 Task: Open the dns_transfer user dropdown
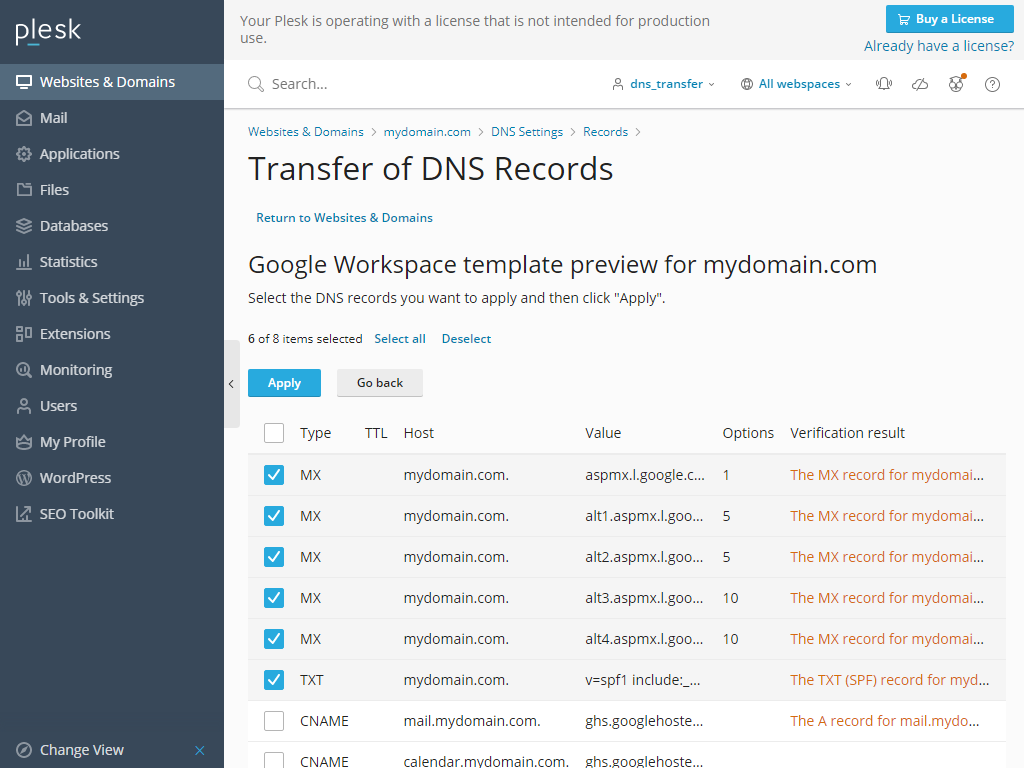point(663,84)
